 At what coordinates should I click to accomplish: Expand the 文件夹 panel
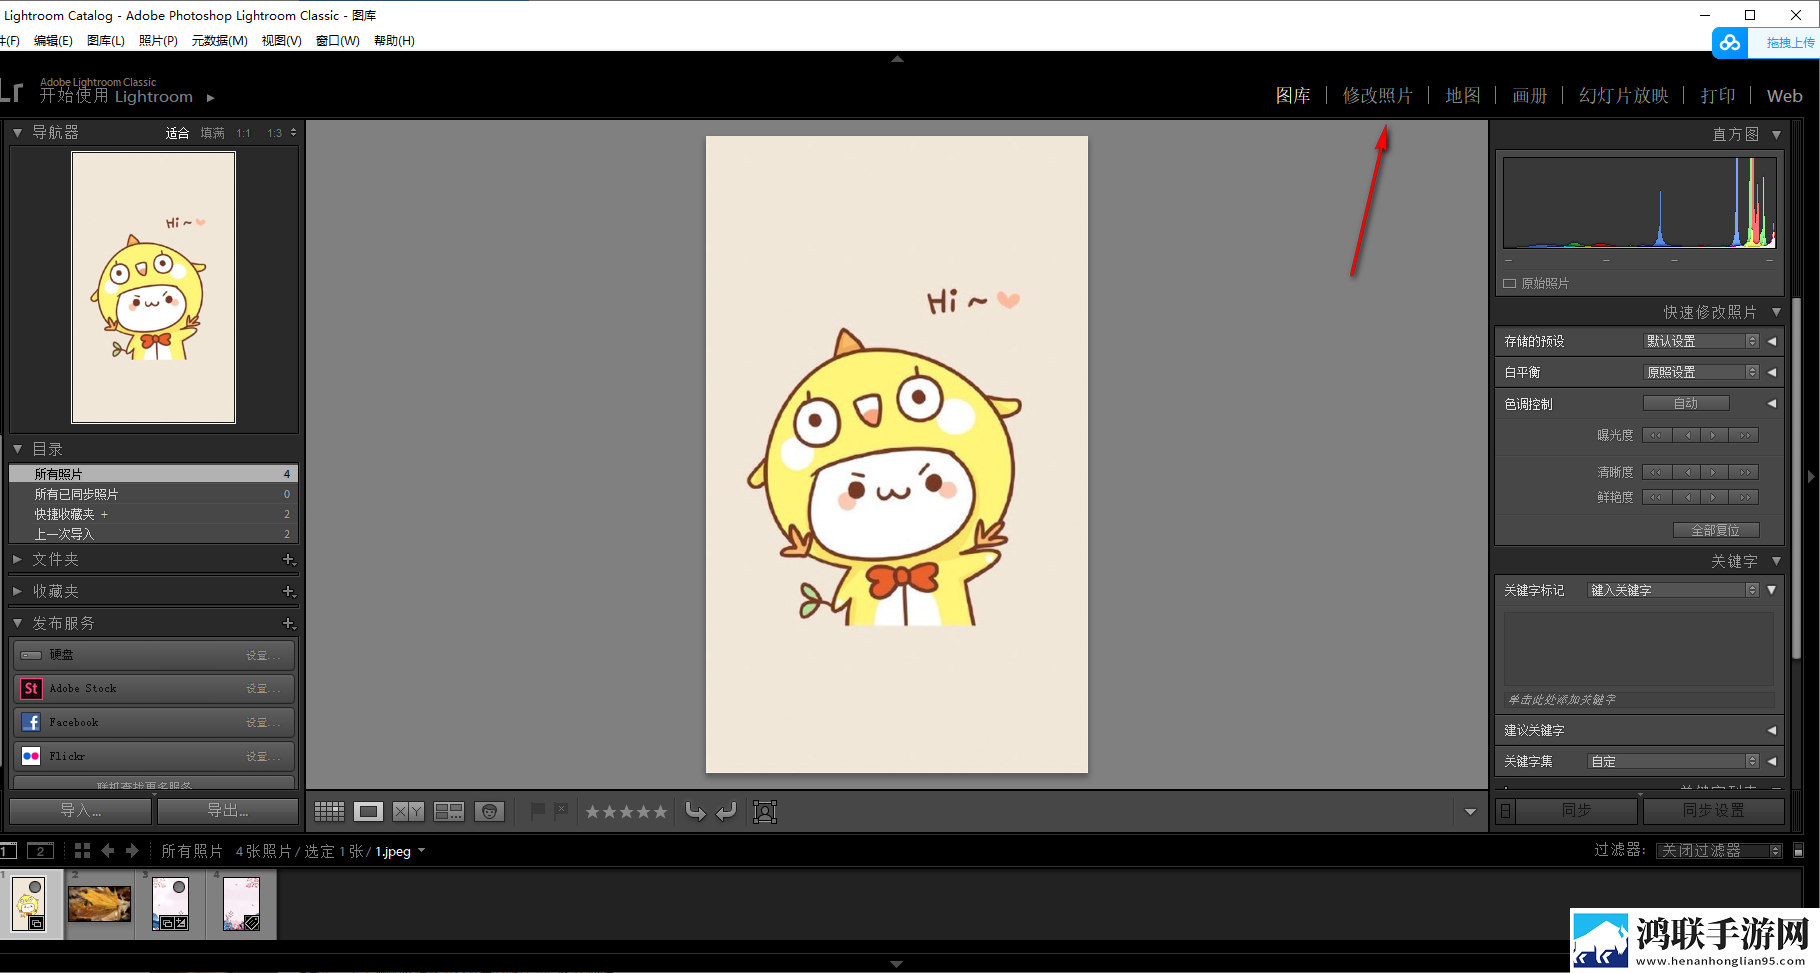(17, 560)
